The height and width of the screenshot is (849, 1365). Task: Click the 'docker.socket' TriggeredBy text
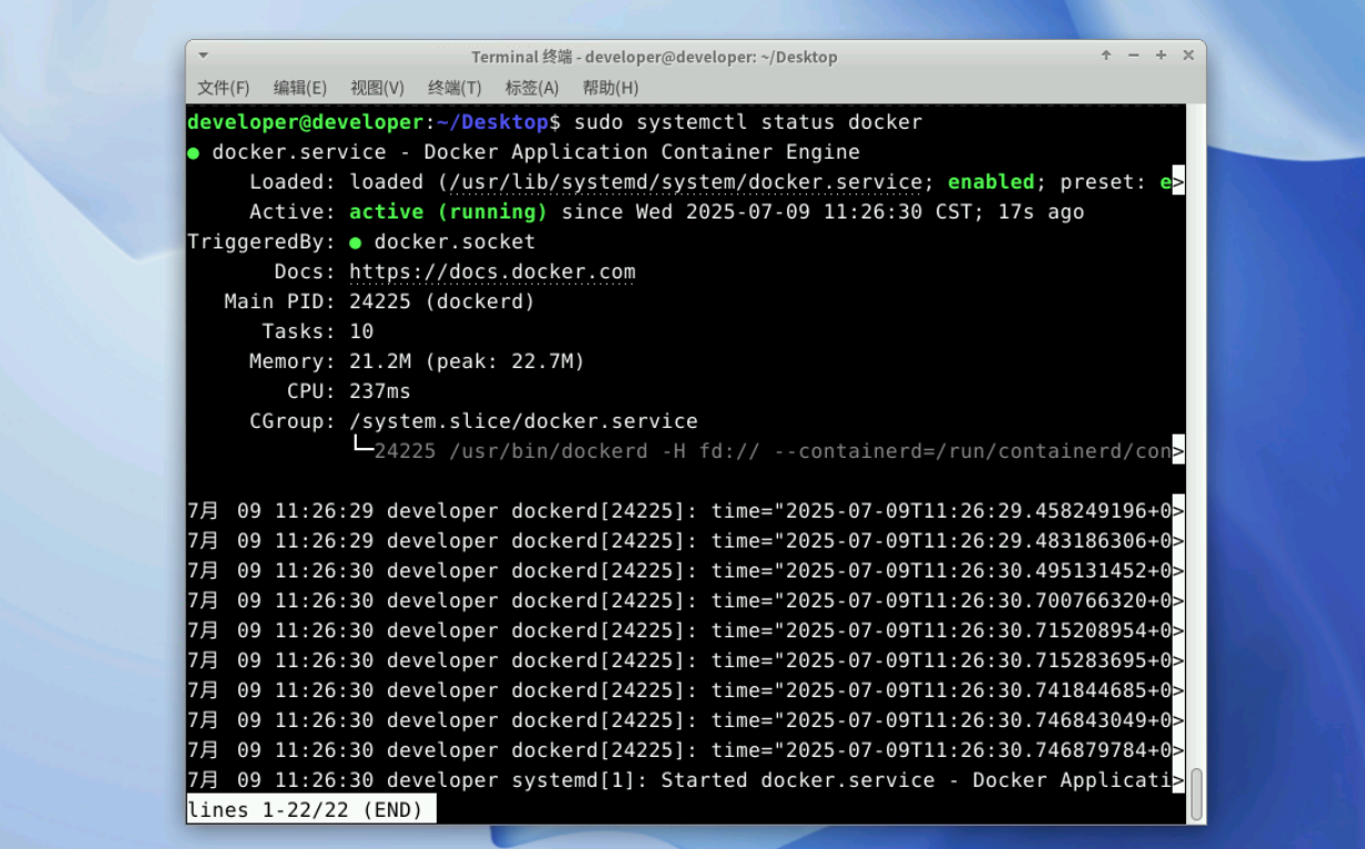coord(455,242)
